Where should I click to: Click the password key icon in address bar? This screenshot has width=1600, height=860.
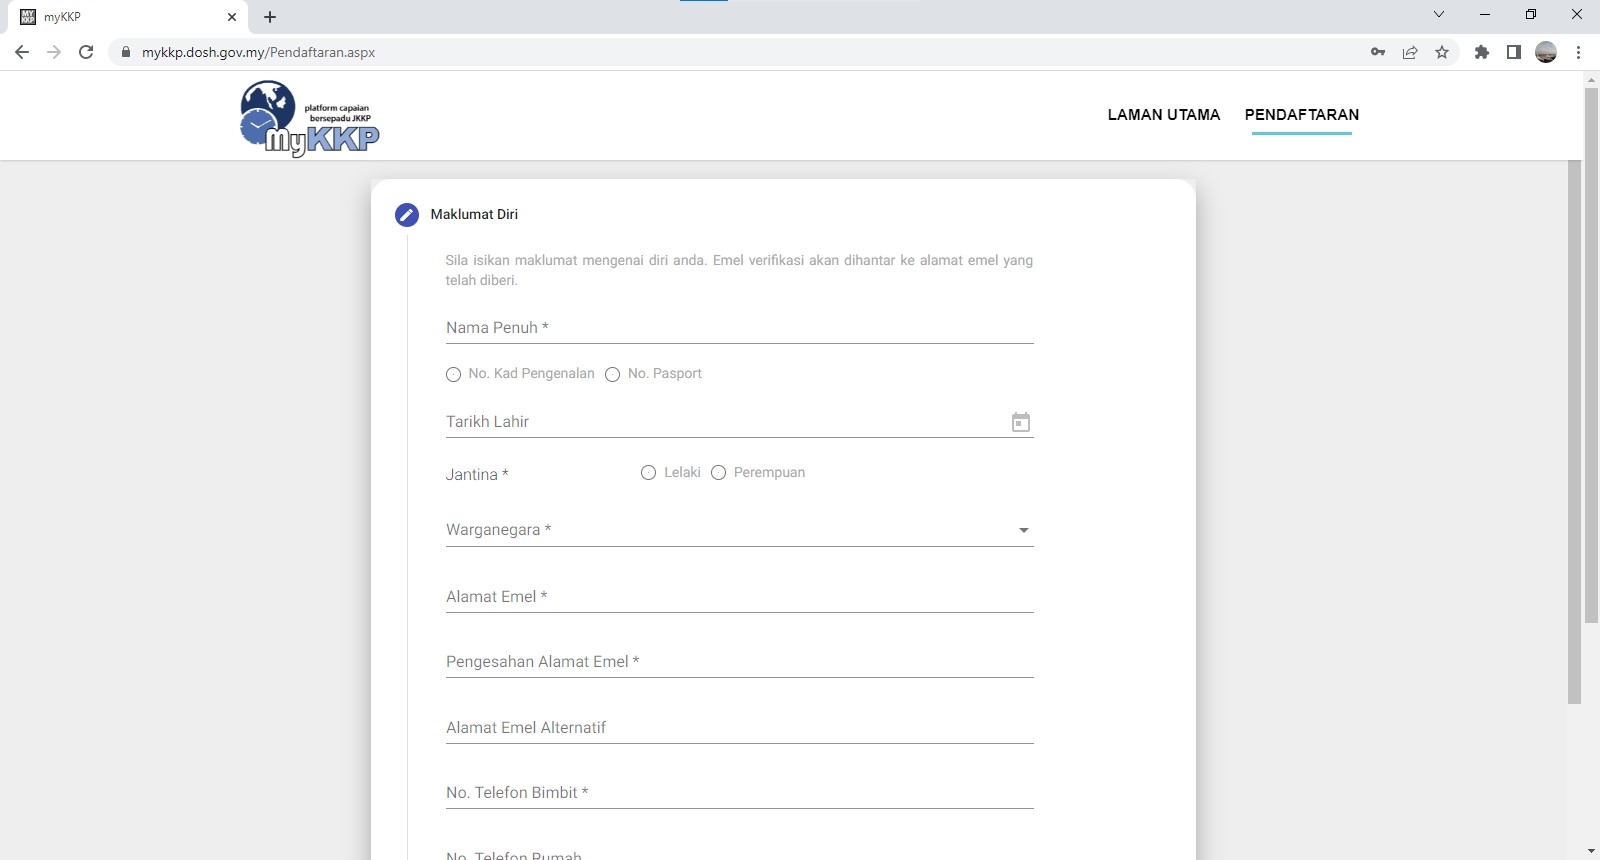pyautogui.click(x=1378, y=53)
